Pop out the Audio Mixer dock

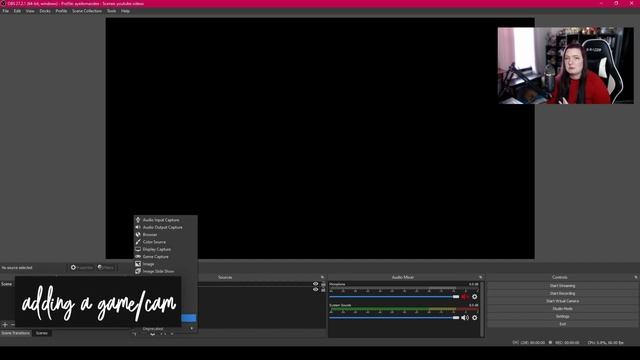[x=480, y=277]
